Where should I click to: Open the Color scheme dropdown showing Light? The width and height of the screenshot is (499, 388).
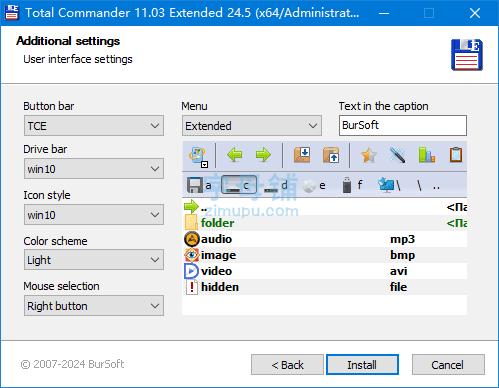[94, 260]
